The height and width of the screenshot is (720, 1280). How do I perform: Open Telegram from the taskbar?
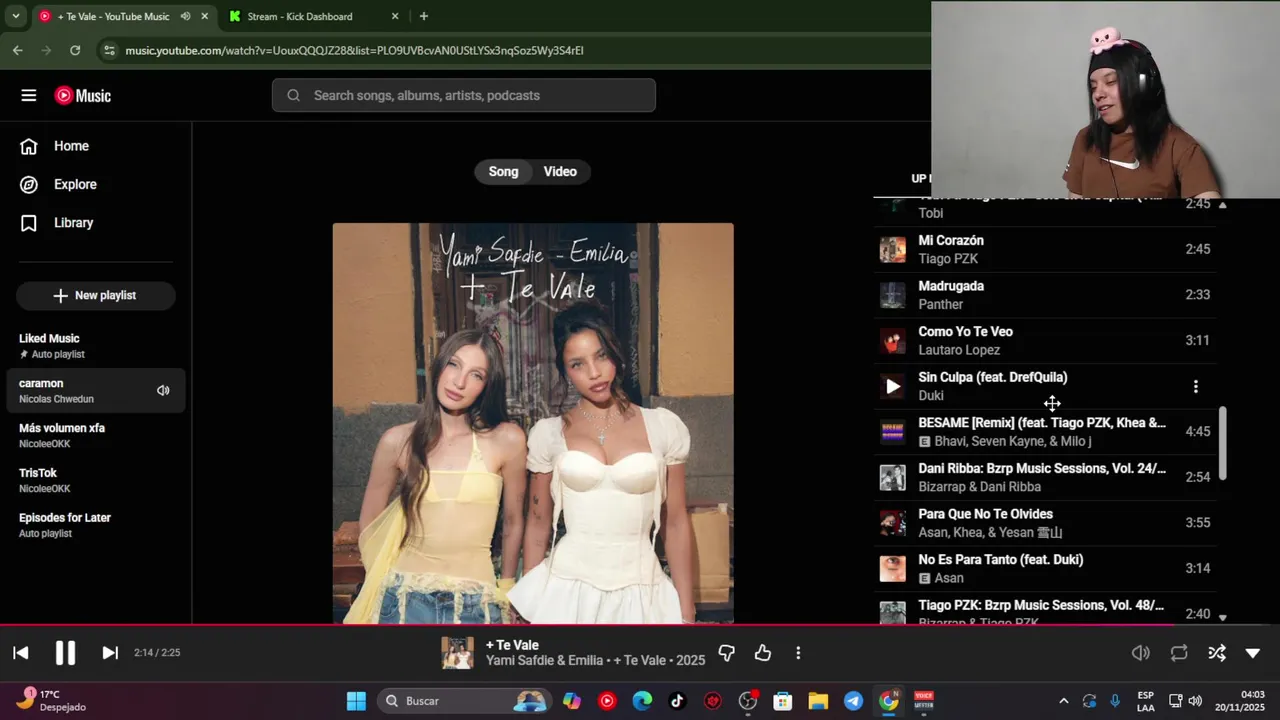853,701
